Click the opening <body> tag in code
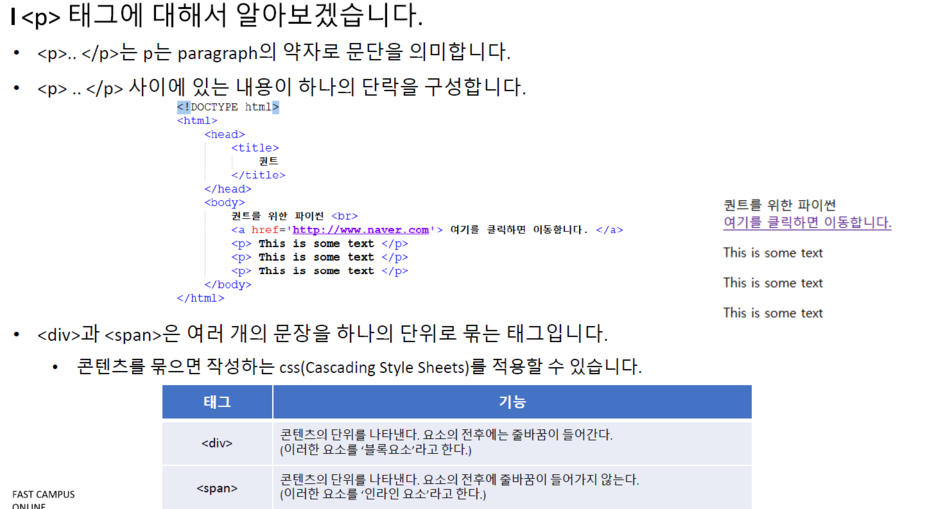936x509 pixels. coord(224,202)
